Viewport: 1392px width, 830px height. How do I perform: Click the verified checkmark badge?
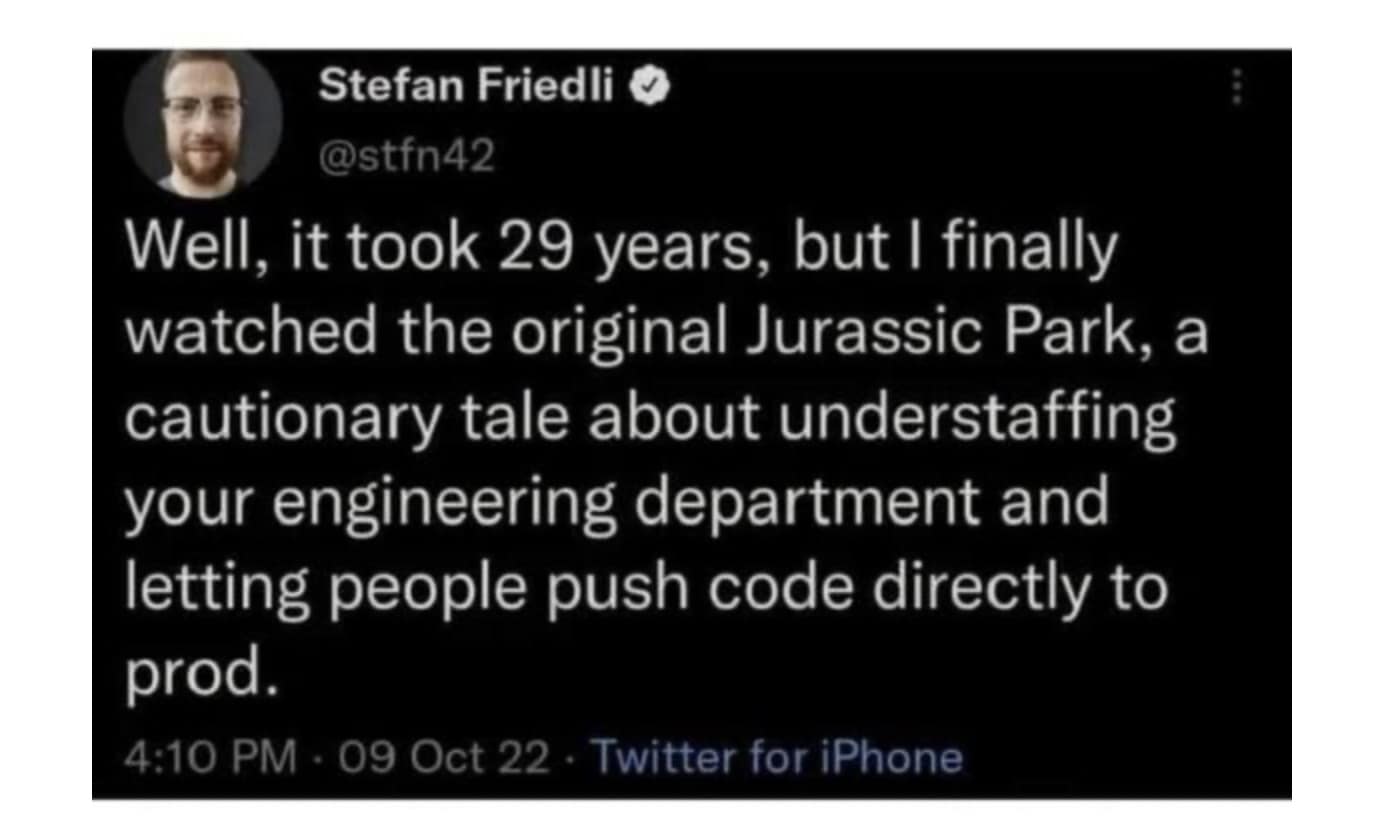(x=649, y=90)
